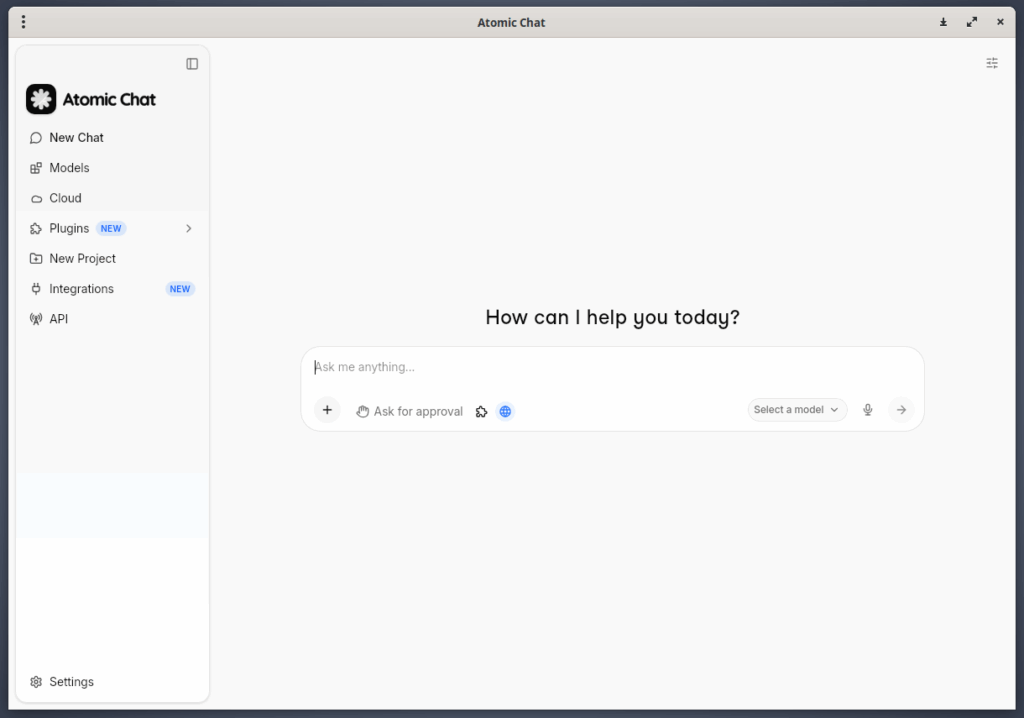Click the expand-arrows maximize icon in title bar
This screenshot has height=718, width=1024.
click(x=972, y=22)
